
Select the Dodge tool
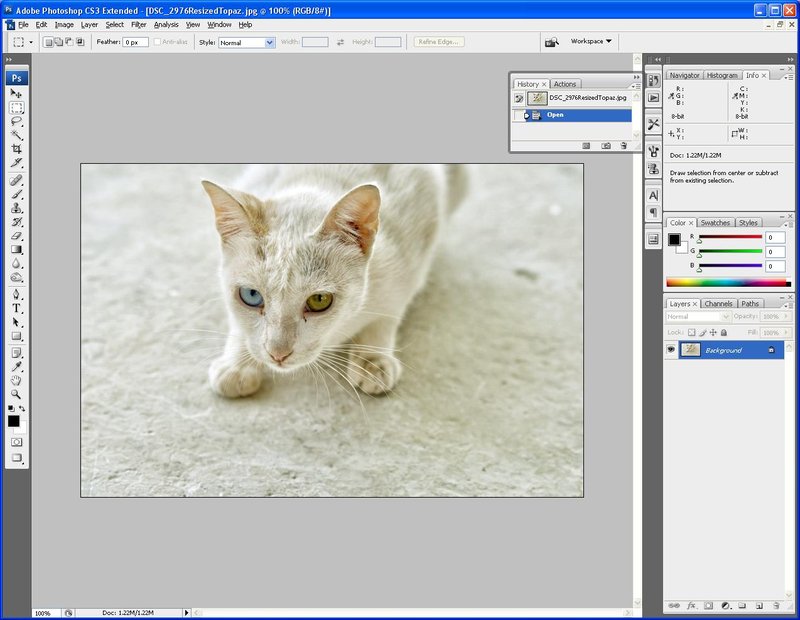(x=16, y=277)
